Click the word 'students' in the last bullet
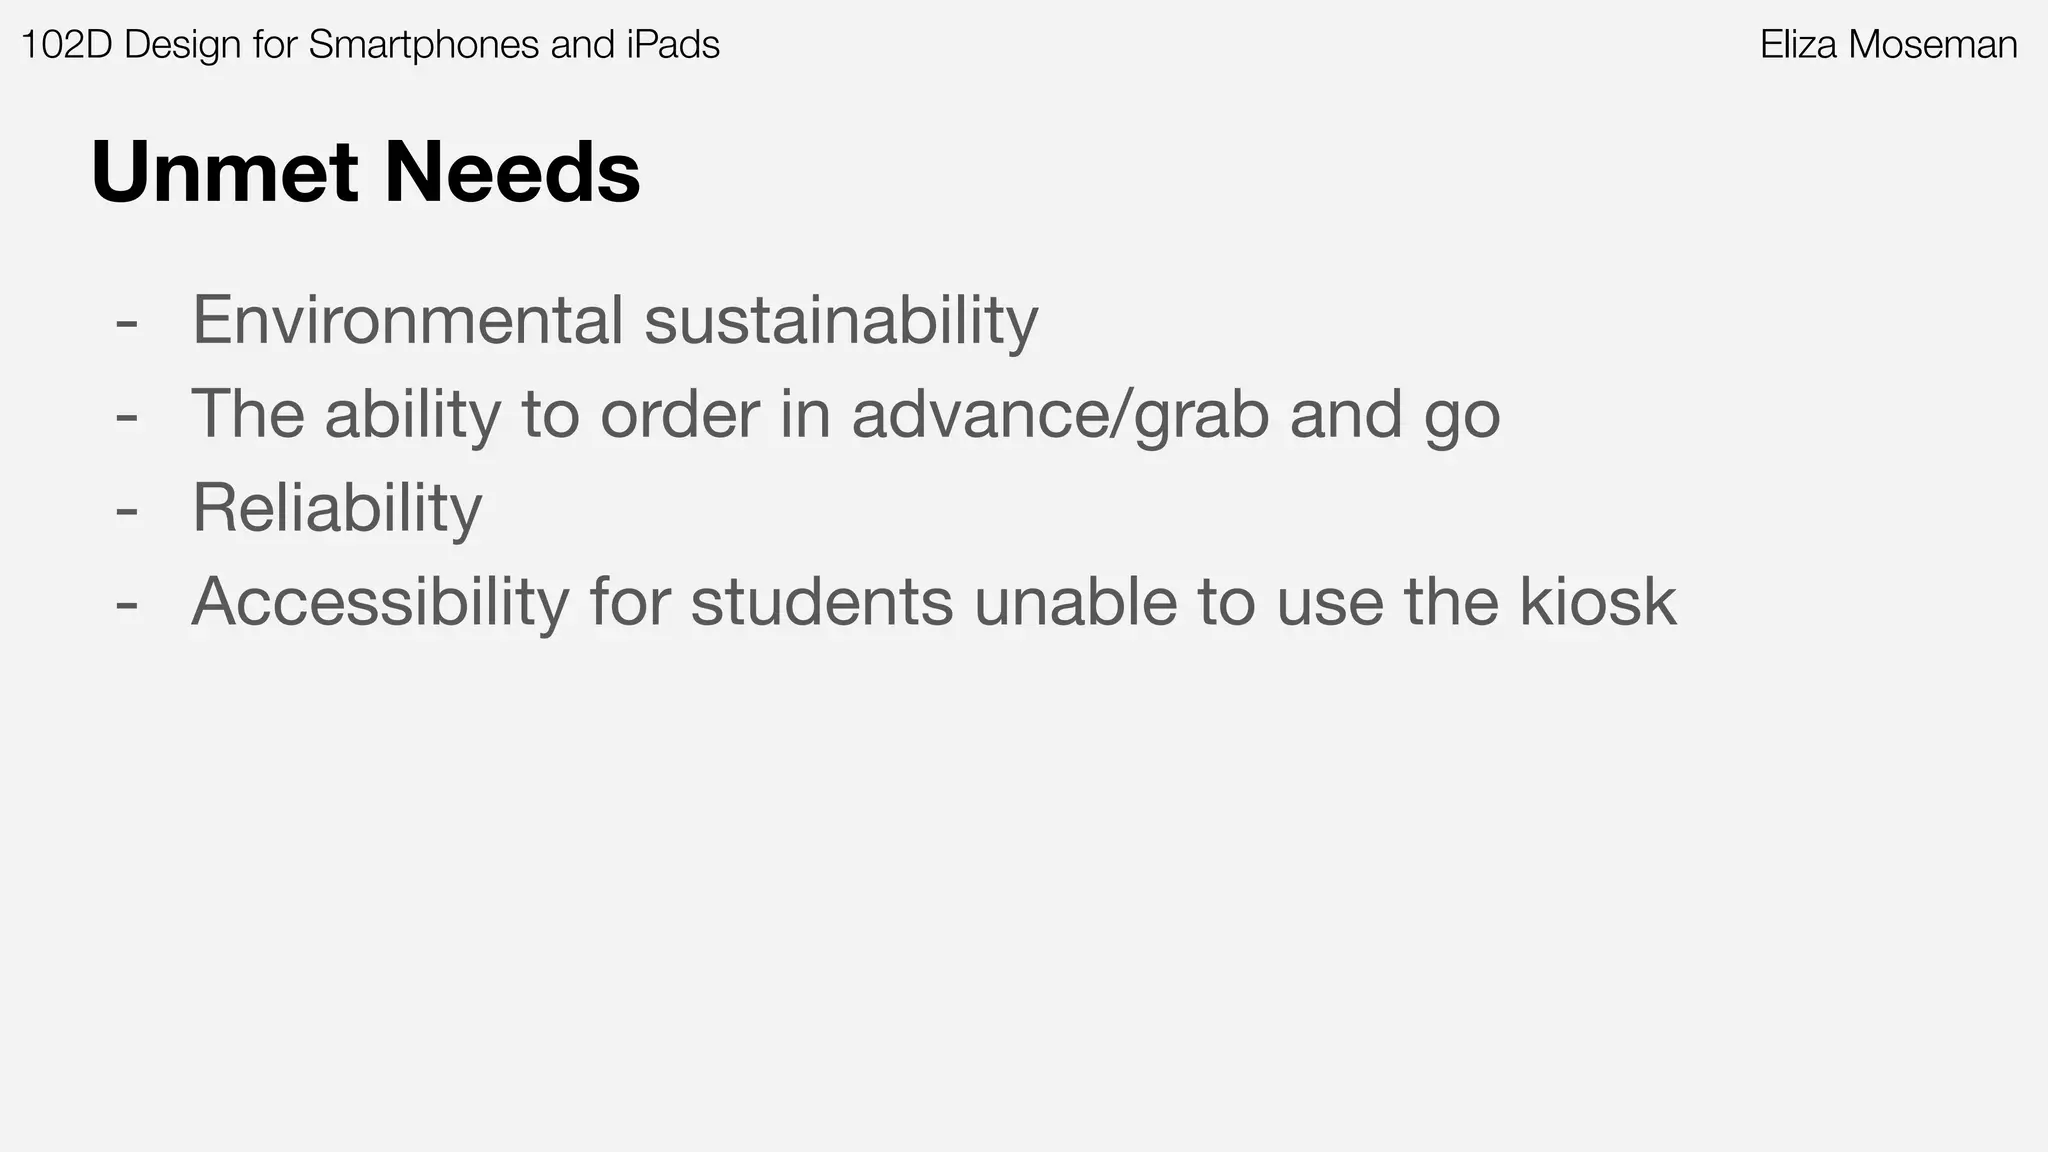Viewport: 2048px width, 1152px height. point(822,602)
